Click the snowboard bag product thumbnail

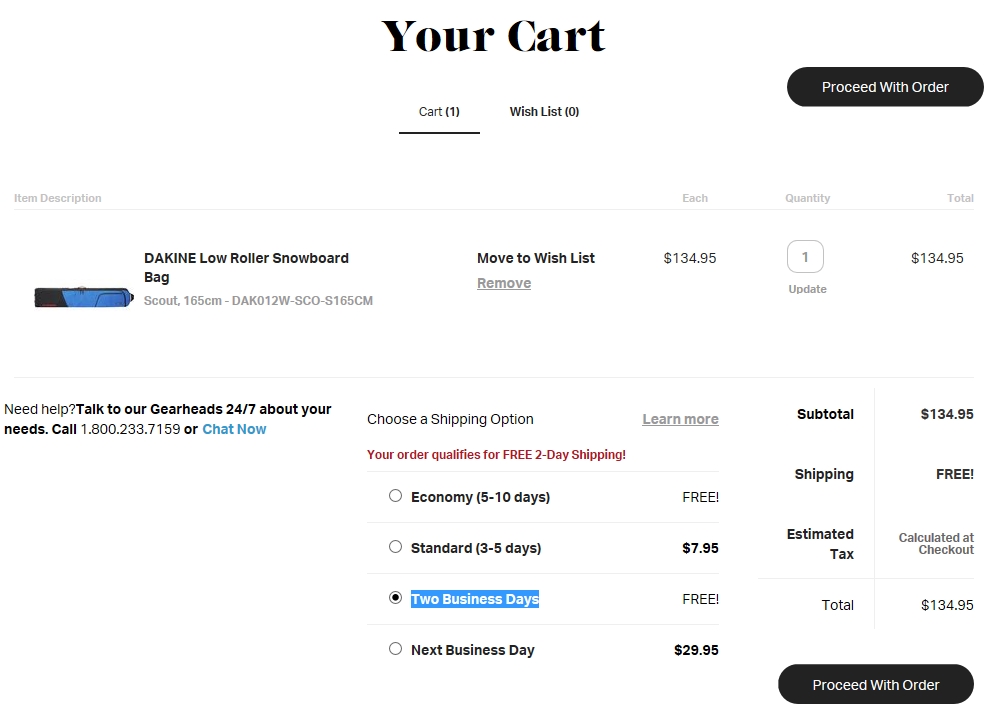(83, 297)
